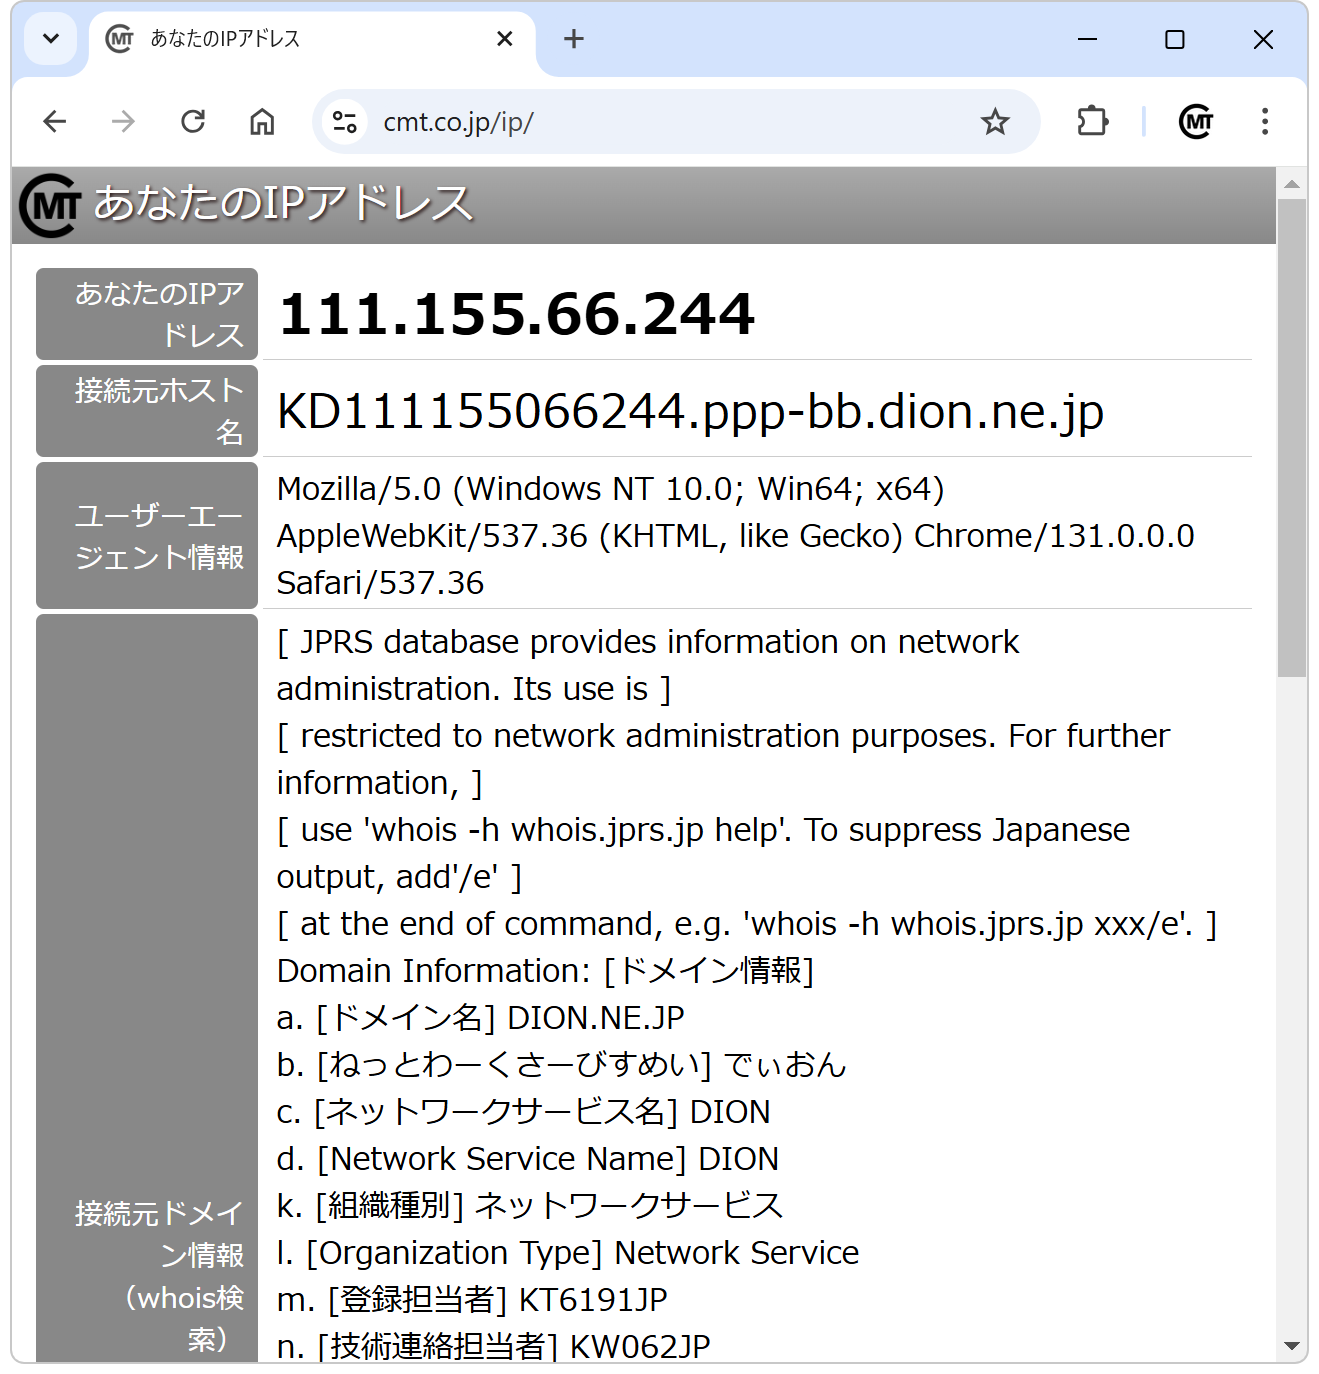Click the あなたのIPアドレス page heading
This screenshot has width=1319, height=1374.
click(283, 204)
